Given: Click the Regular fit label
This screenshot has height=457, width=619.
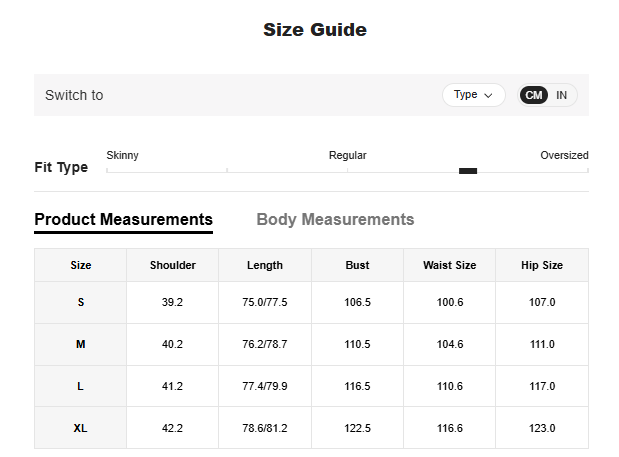Looking at the screenshot, I should [x=347, y=155].
